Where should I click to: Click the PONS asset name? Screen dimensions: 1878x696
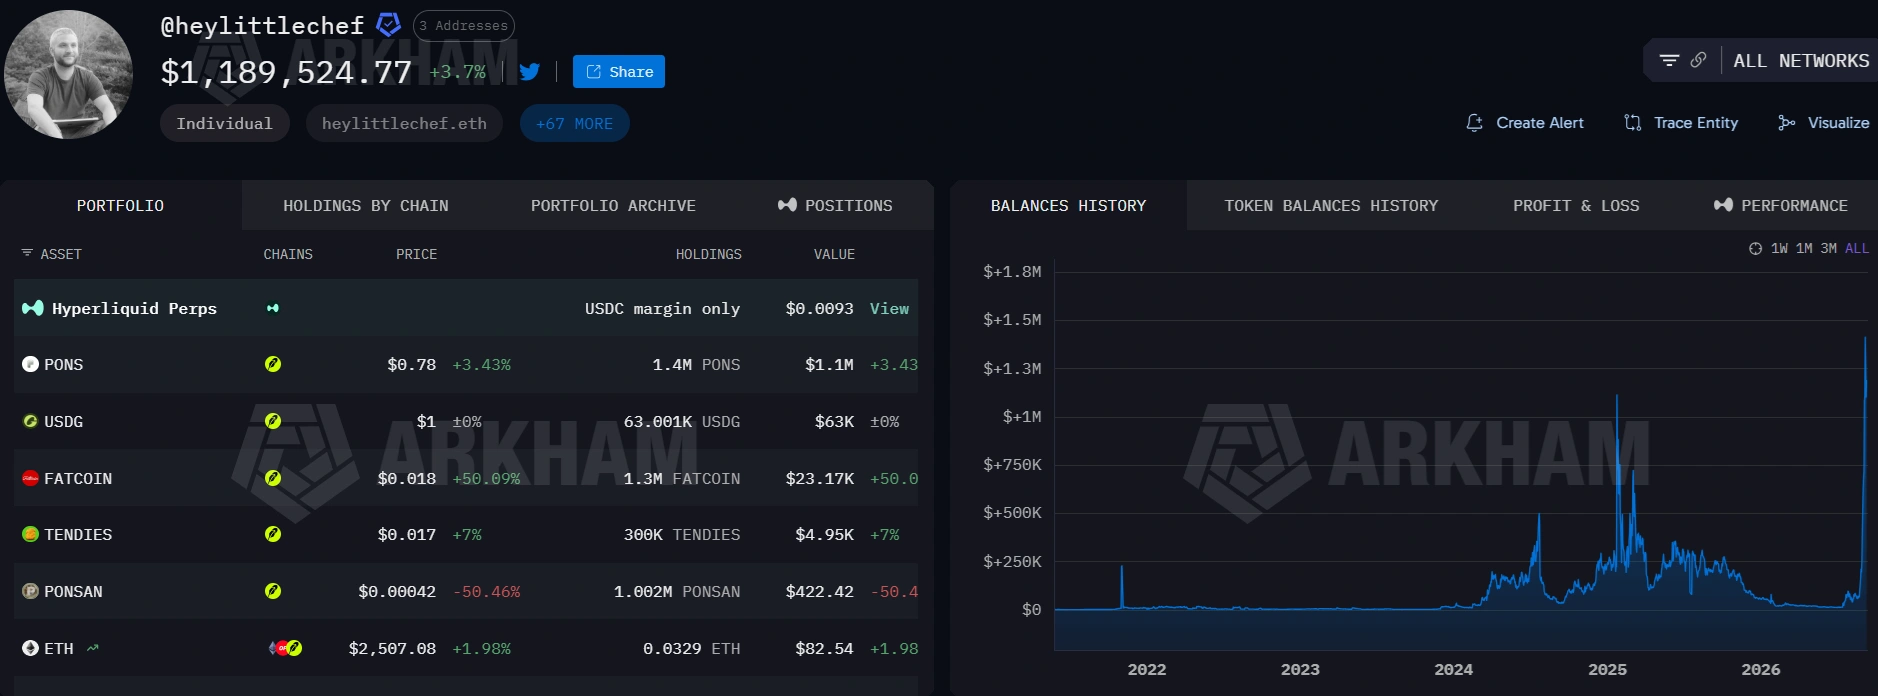click(x=63, y=365)
